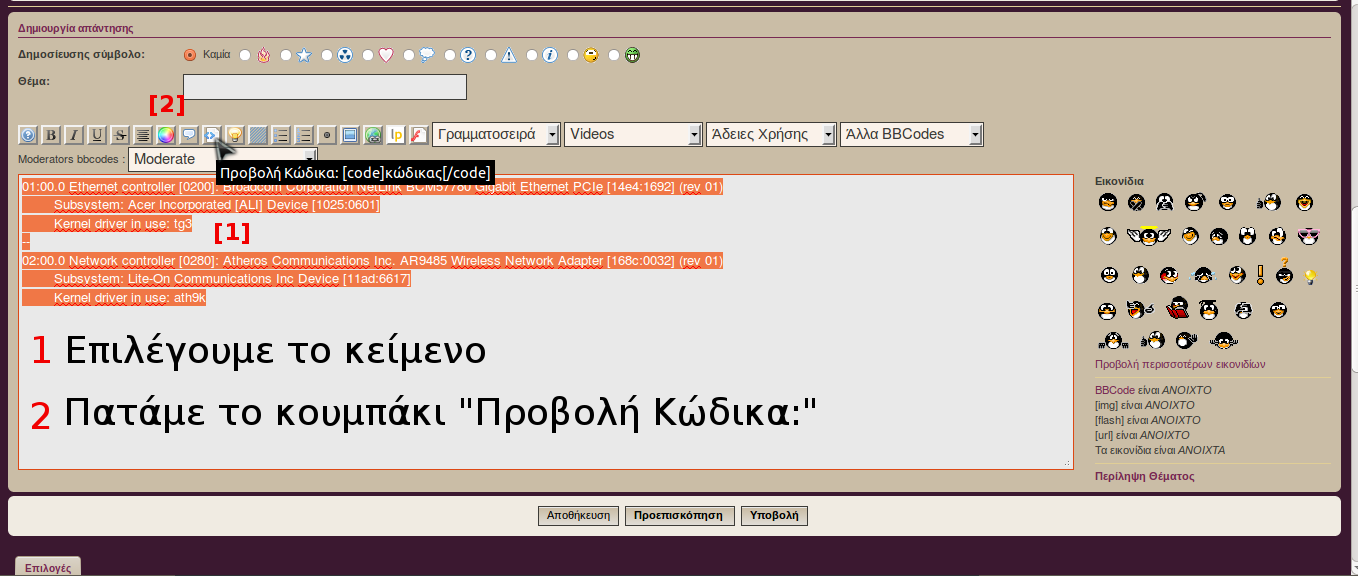Select the heart post icon radio button
The height and width of the screenshot is (576, 1358).
point(368,55)
